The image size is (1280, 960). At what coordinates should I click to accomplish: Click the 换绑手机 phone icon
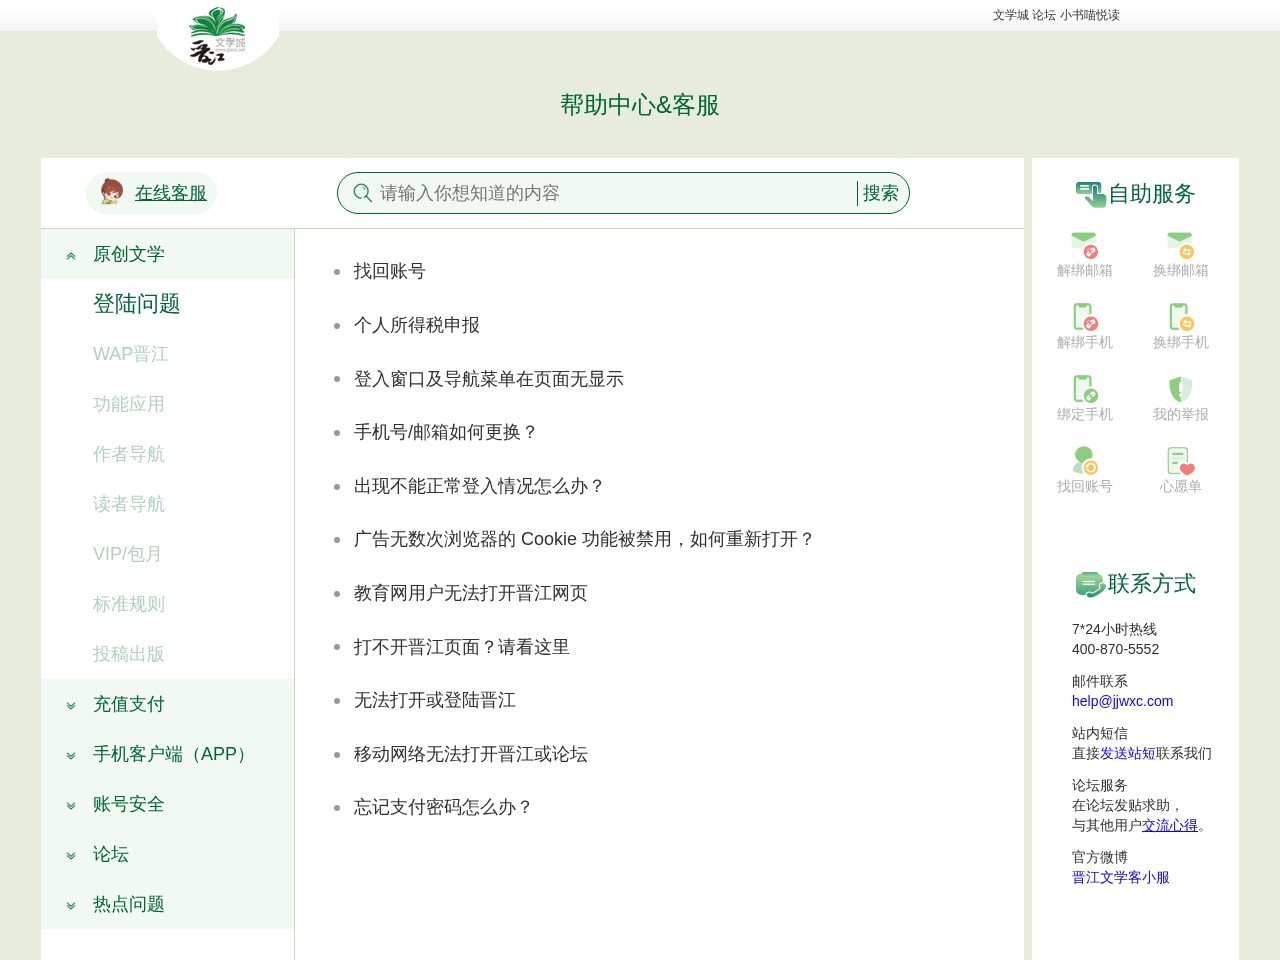pyautogui.click(x=1181, y=317)
